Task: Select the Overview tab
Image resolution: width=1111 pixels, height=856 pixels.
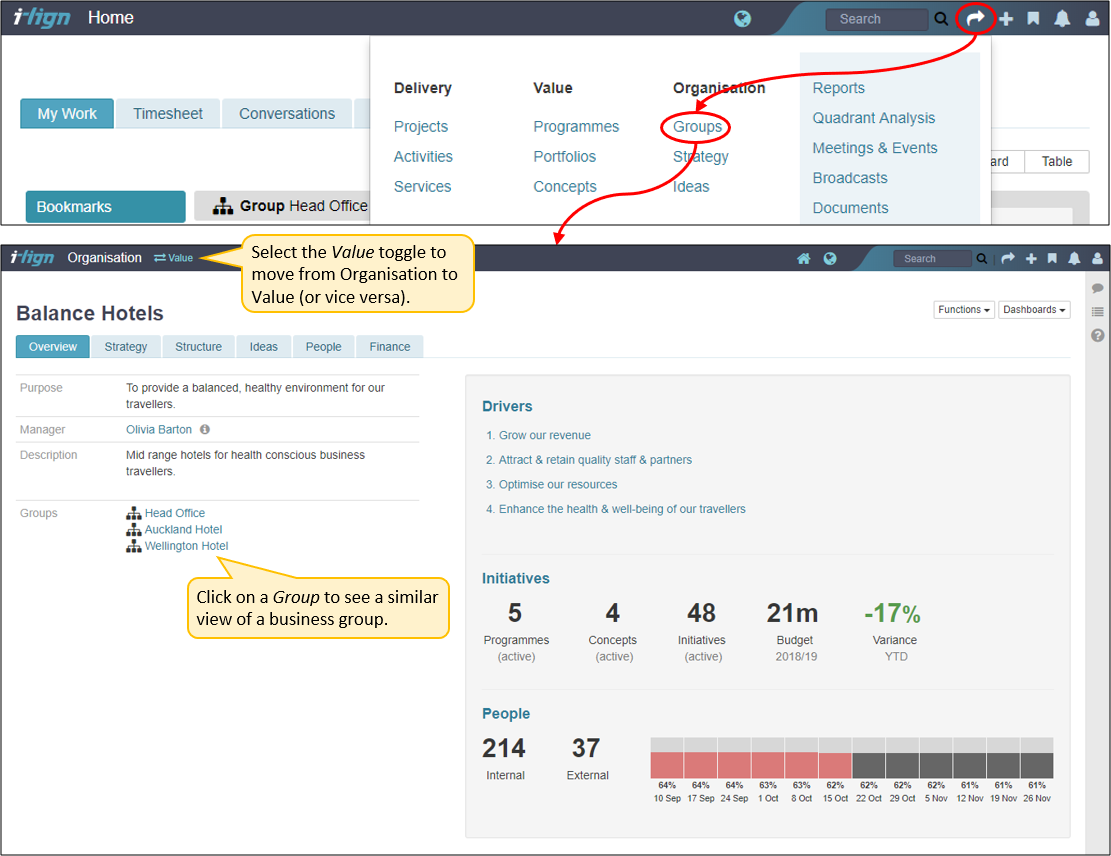Action: pyautogui.click(x=53, y=347)
